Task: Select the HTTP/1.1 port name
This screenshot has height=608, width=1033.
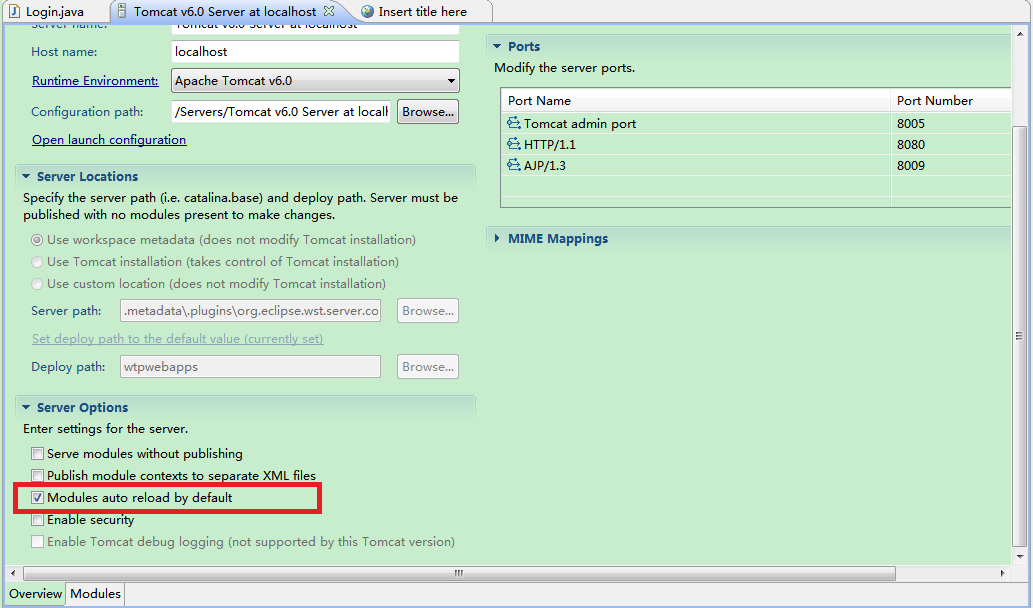Action: pyautogui.click(x=549, y=144)
